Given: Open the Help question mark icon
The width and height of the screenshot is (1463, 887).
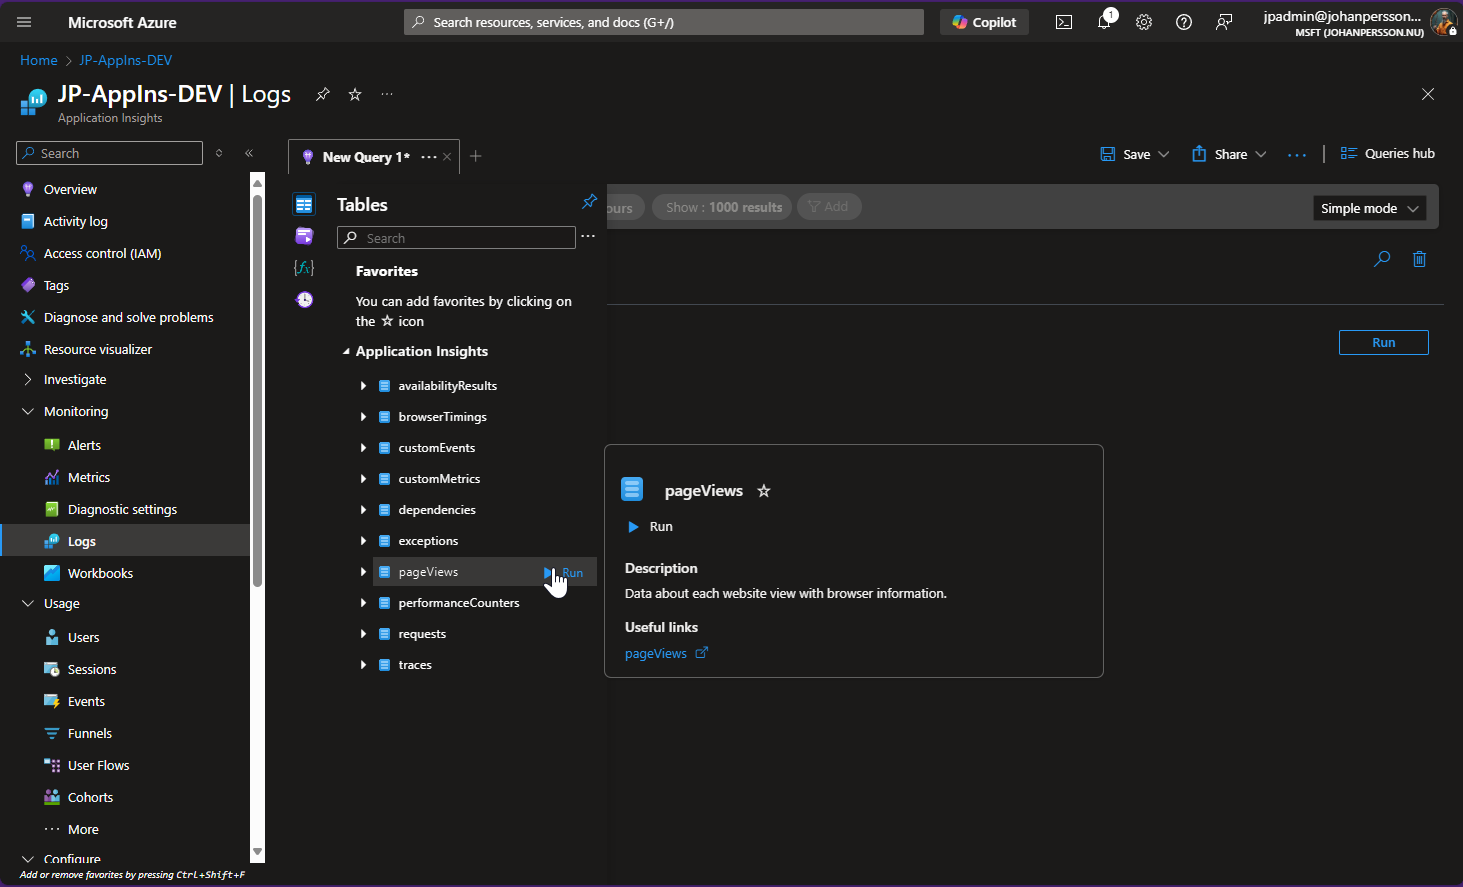Looking at the screenshot, I should 1184,22.
